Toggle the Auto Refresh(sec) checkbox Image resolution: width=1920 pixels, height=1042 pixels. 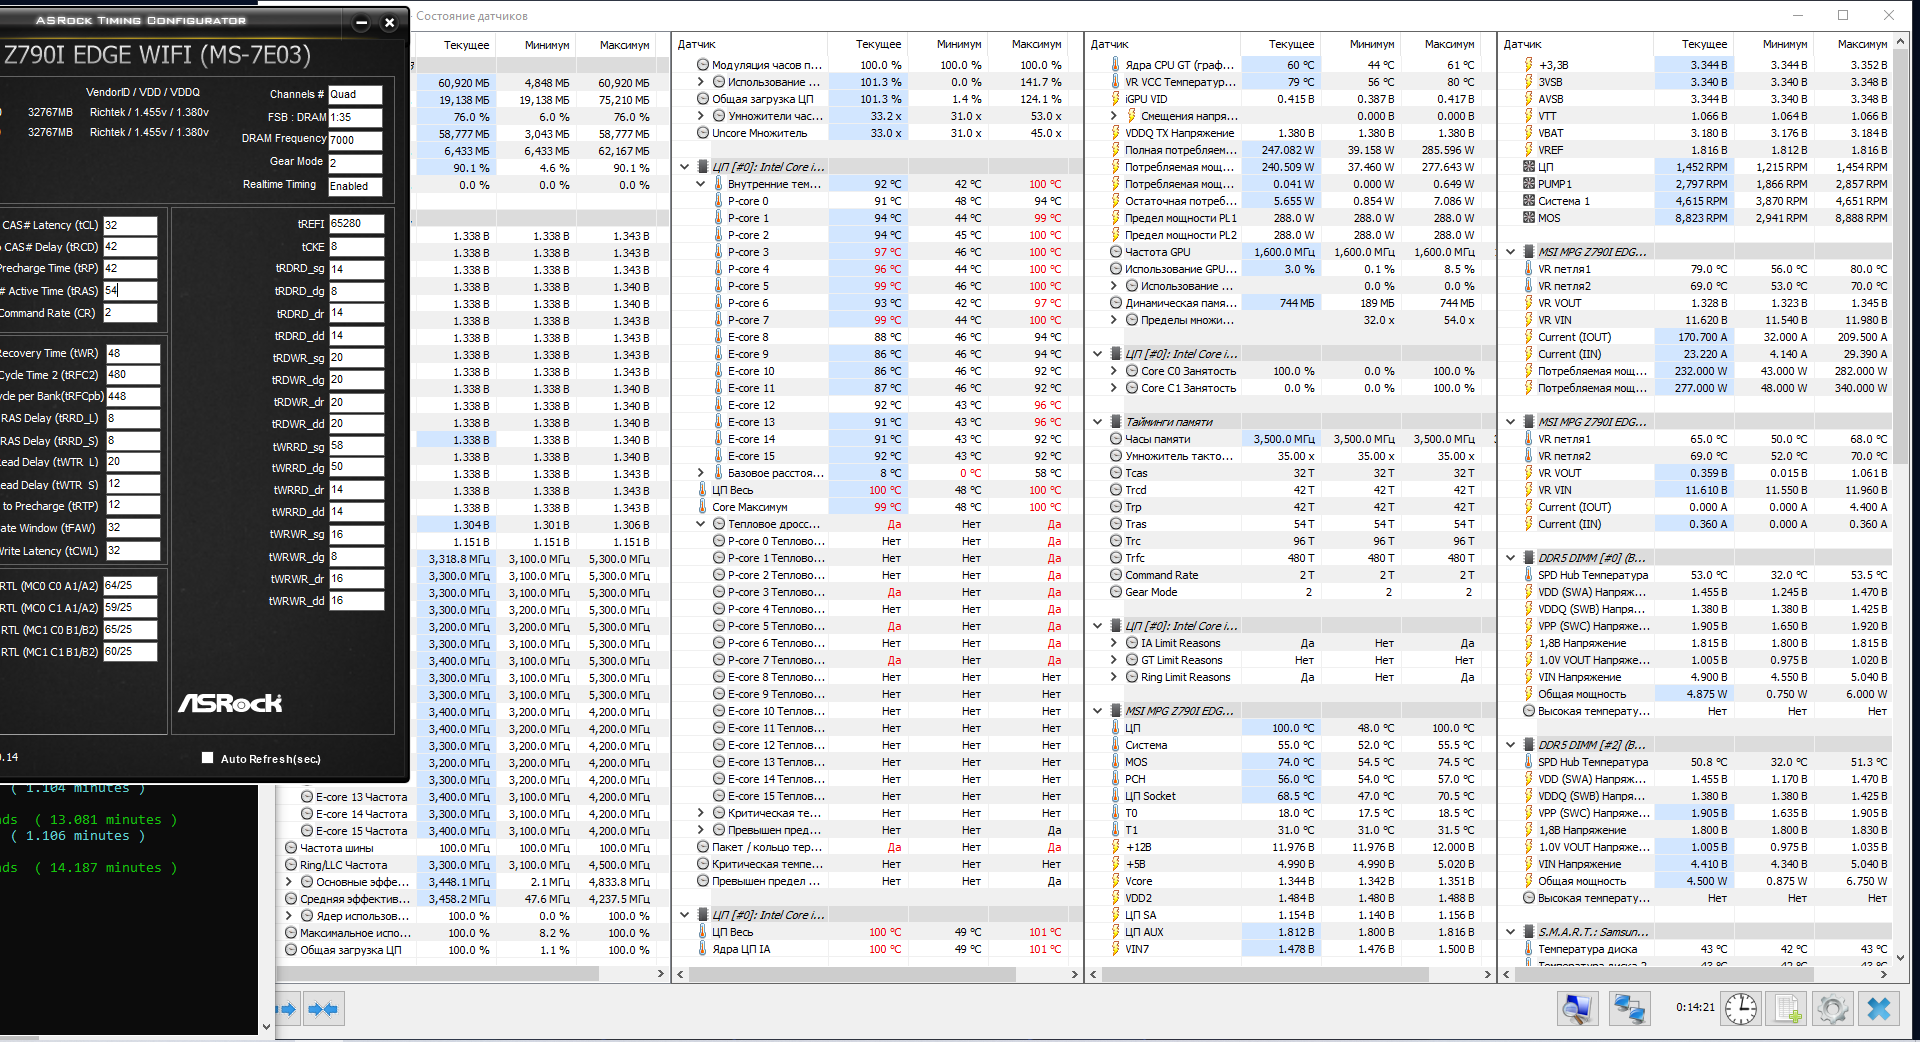tap(208, 758)
